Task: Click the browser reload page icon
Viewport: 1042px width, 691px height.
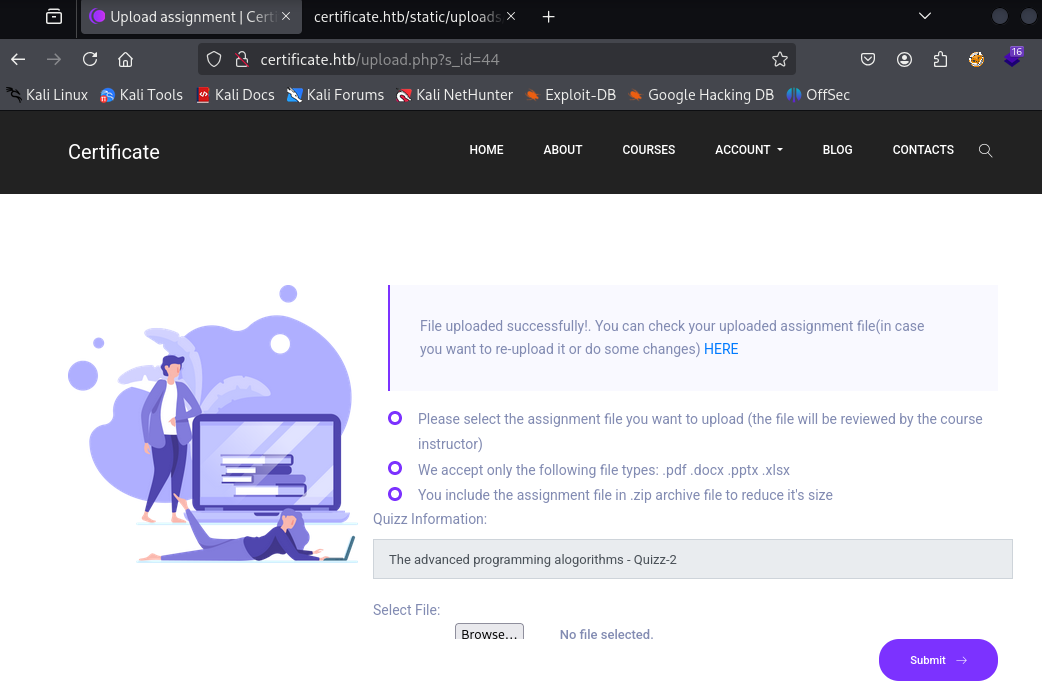Action: (x=90, y=59)
